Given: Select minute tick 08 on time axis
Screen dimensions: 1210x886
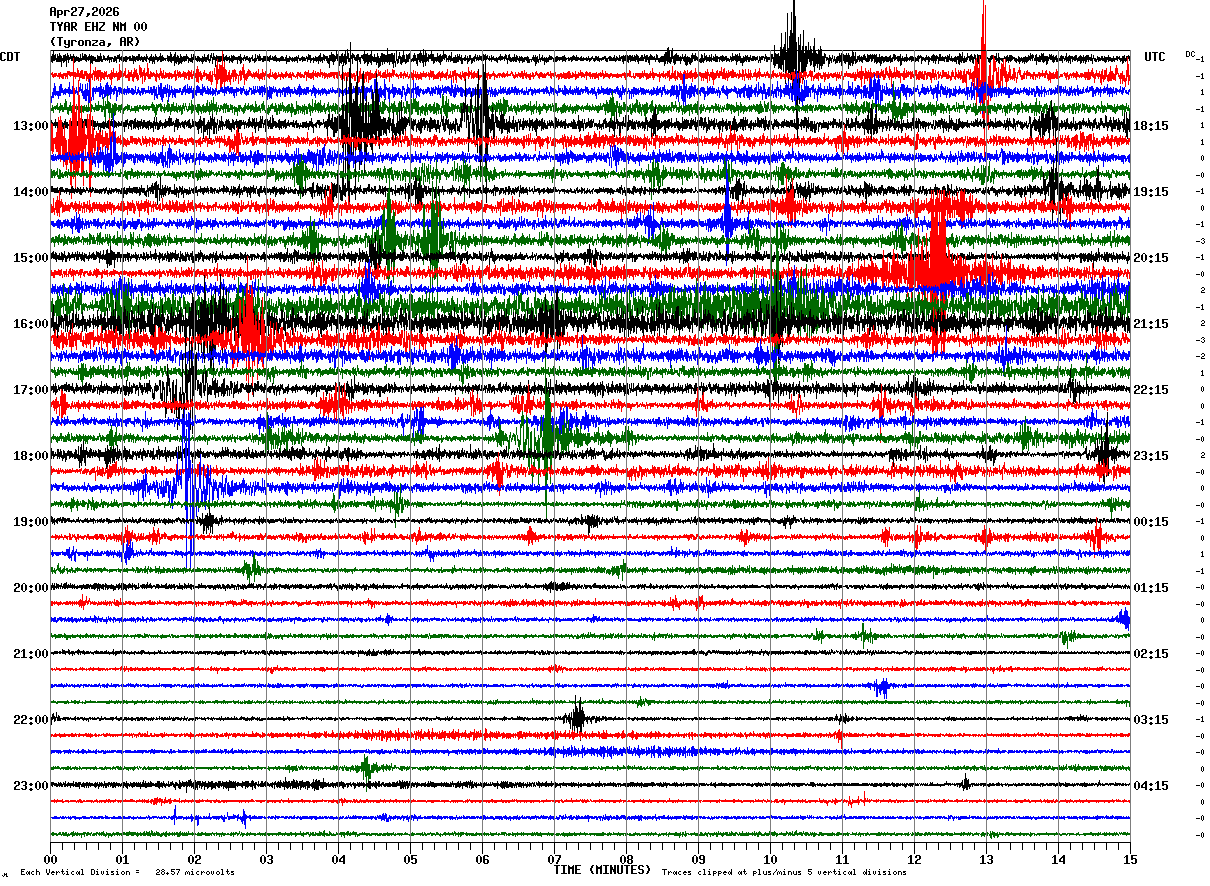Looking at the screenshot, I should pos(626,859).
